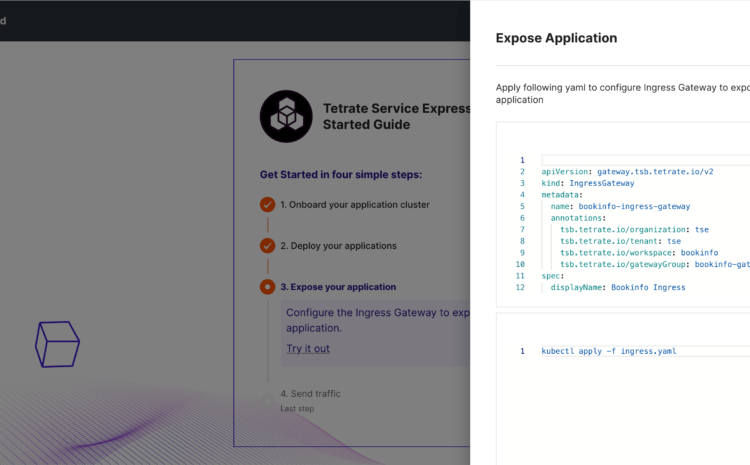Click the kubectl apply -f ingress.yaml command

[609, 351]
